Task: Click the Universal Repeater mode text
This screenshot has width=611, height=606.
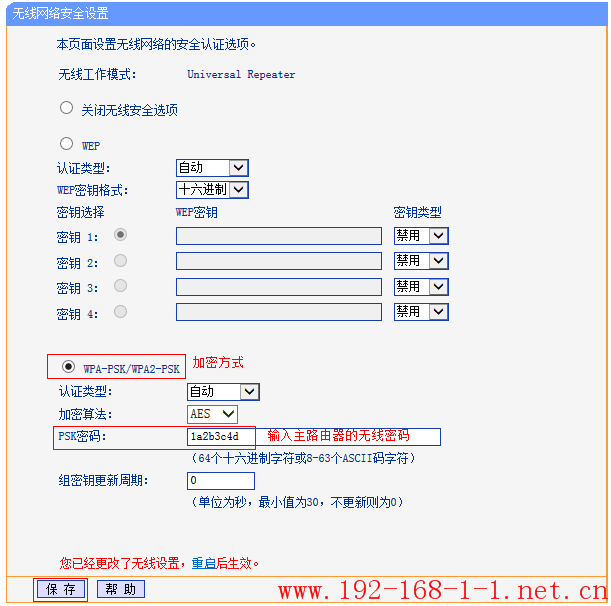Action: [241, 74]
